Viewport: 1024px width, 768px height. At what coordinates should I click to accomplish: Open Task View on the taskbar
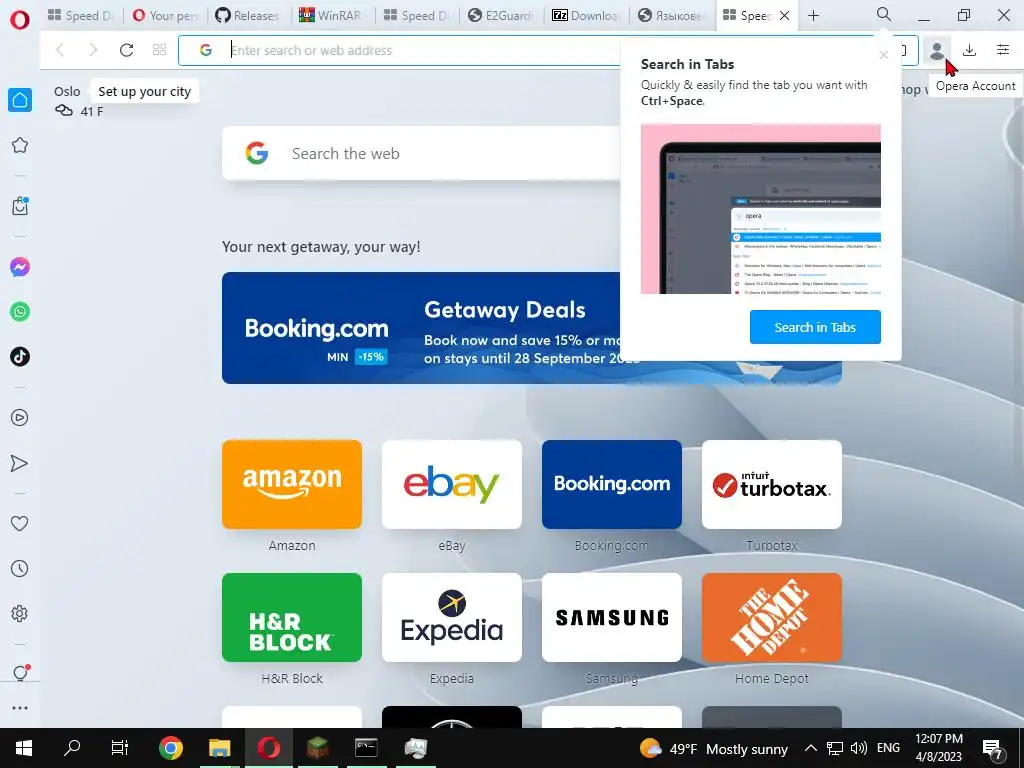tap(120, 748)
